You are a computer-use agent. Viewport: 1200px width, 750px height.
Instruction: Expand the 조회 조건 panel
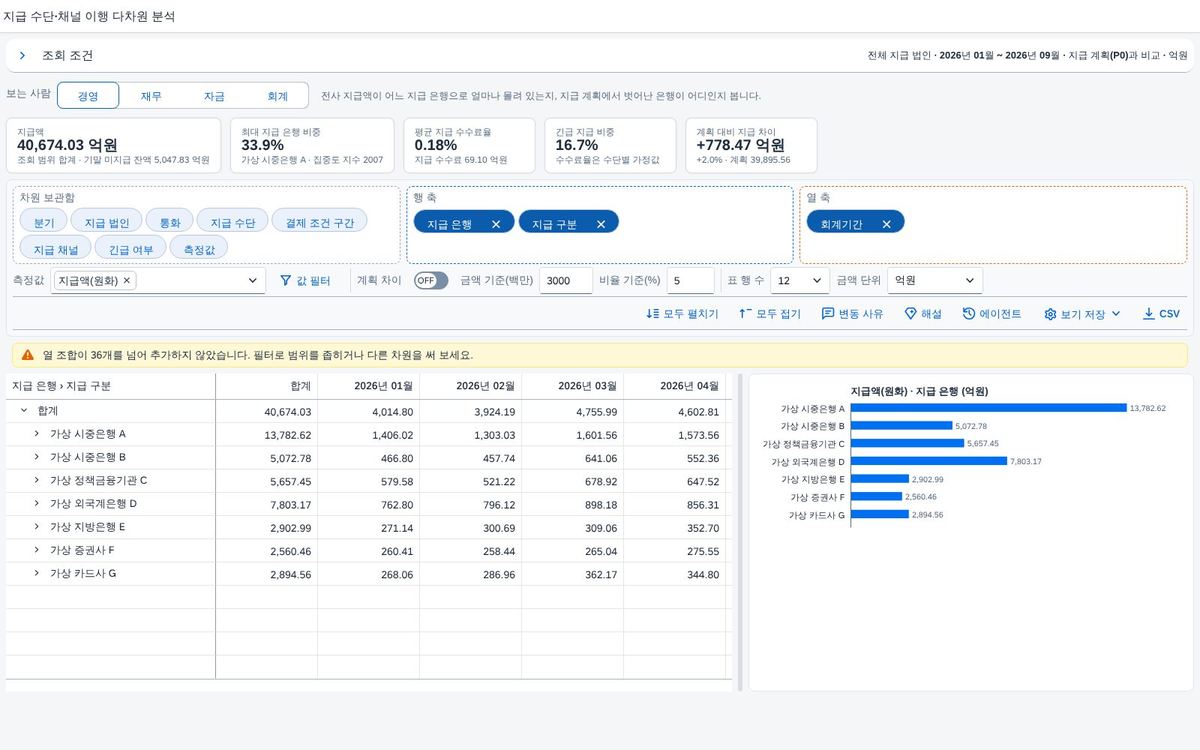pyautogui.click(x=22, y=56)
